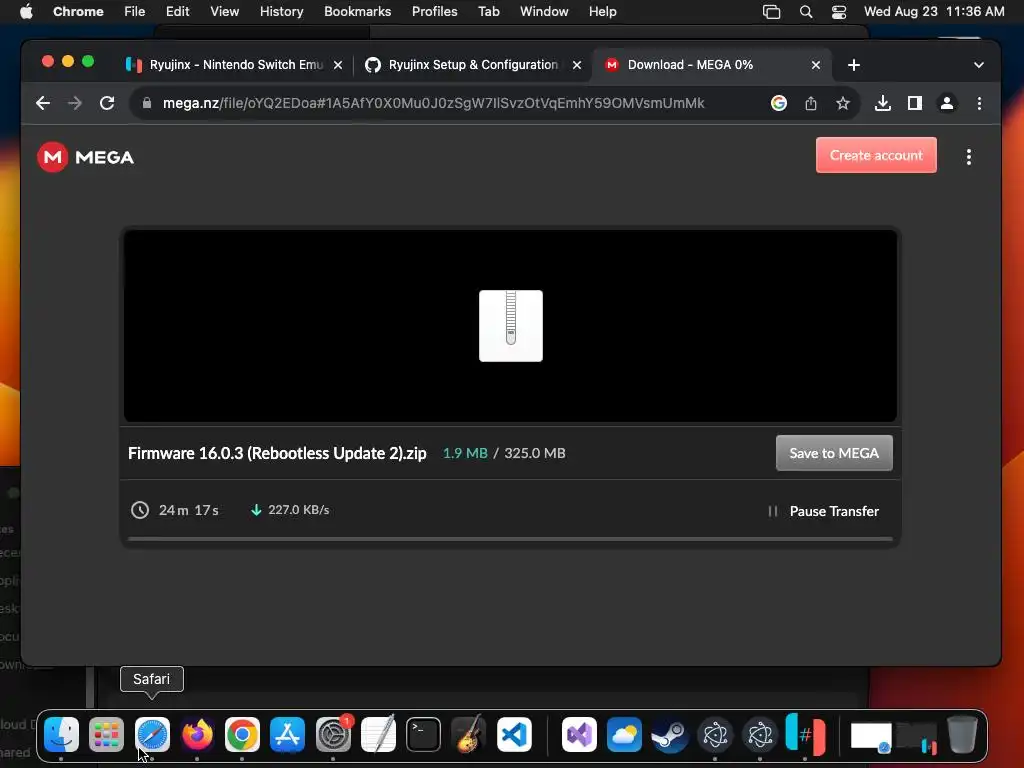Open Steam from the dock
Image resolution: width=1024 pixels, height=768 pixels.
(x=669, y=735)
